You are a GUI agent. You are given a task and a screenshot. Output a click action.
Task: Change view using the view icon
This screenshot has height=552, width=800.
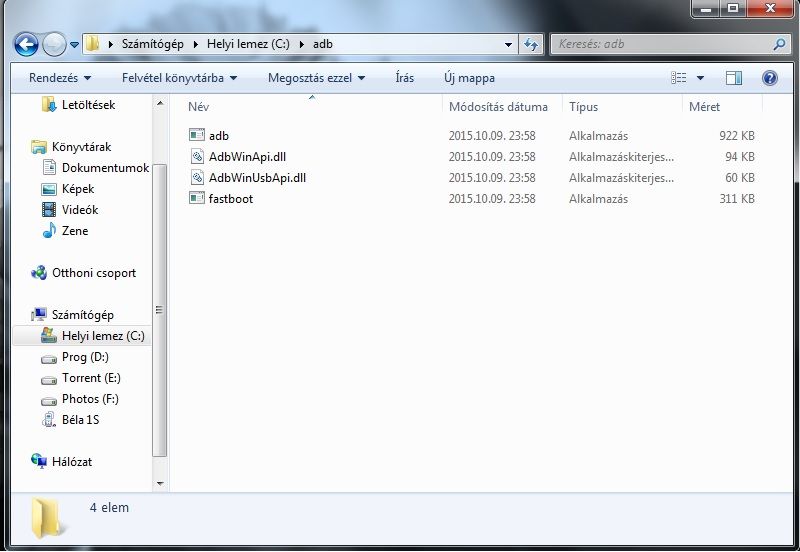(x=679, y=78)
